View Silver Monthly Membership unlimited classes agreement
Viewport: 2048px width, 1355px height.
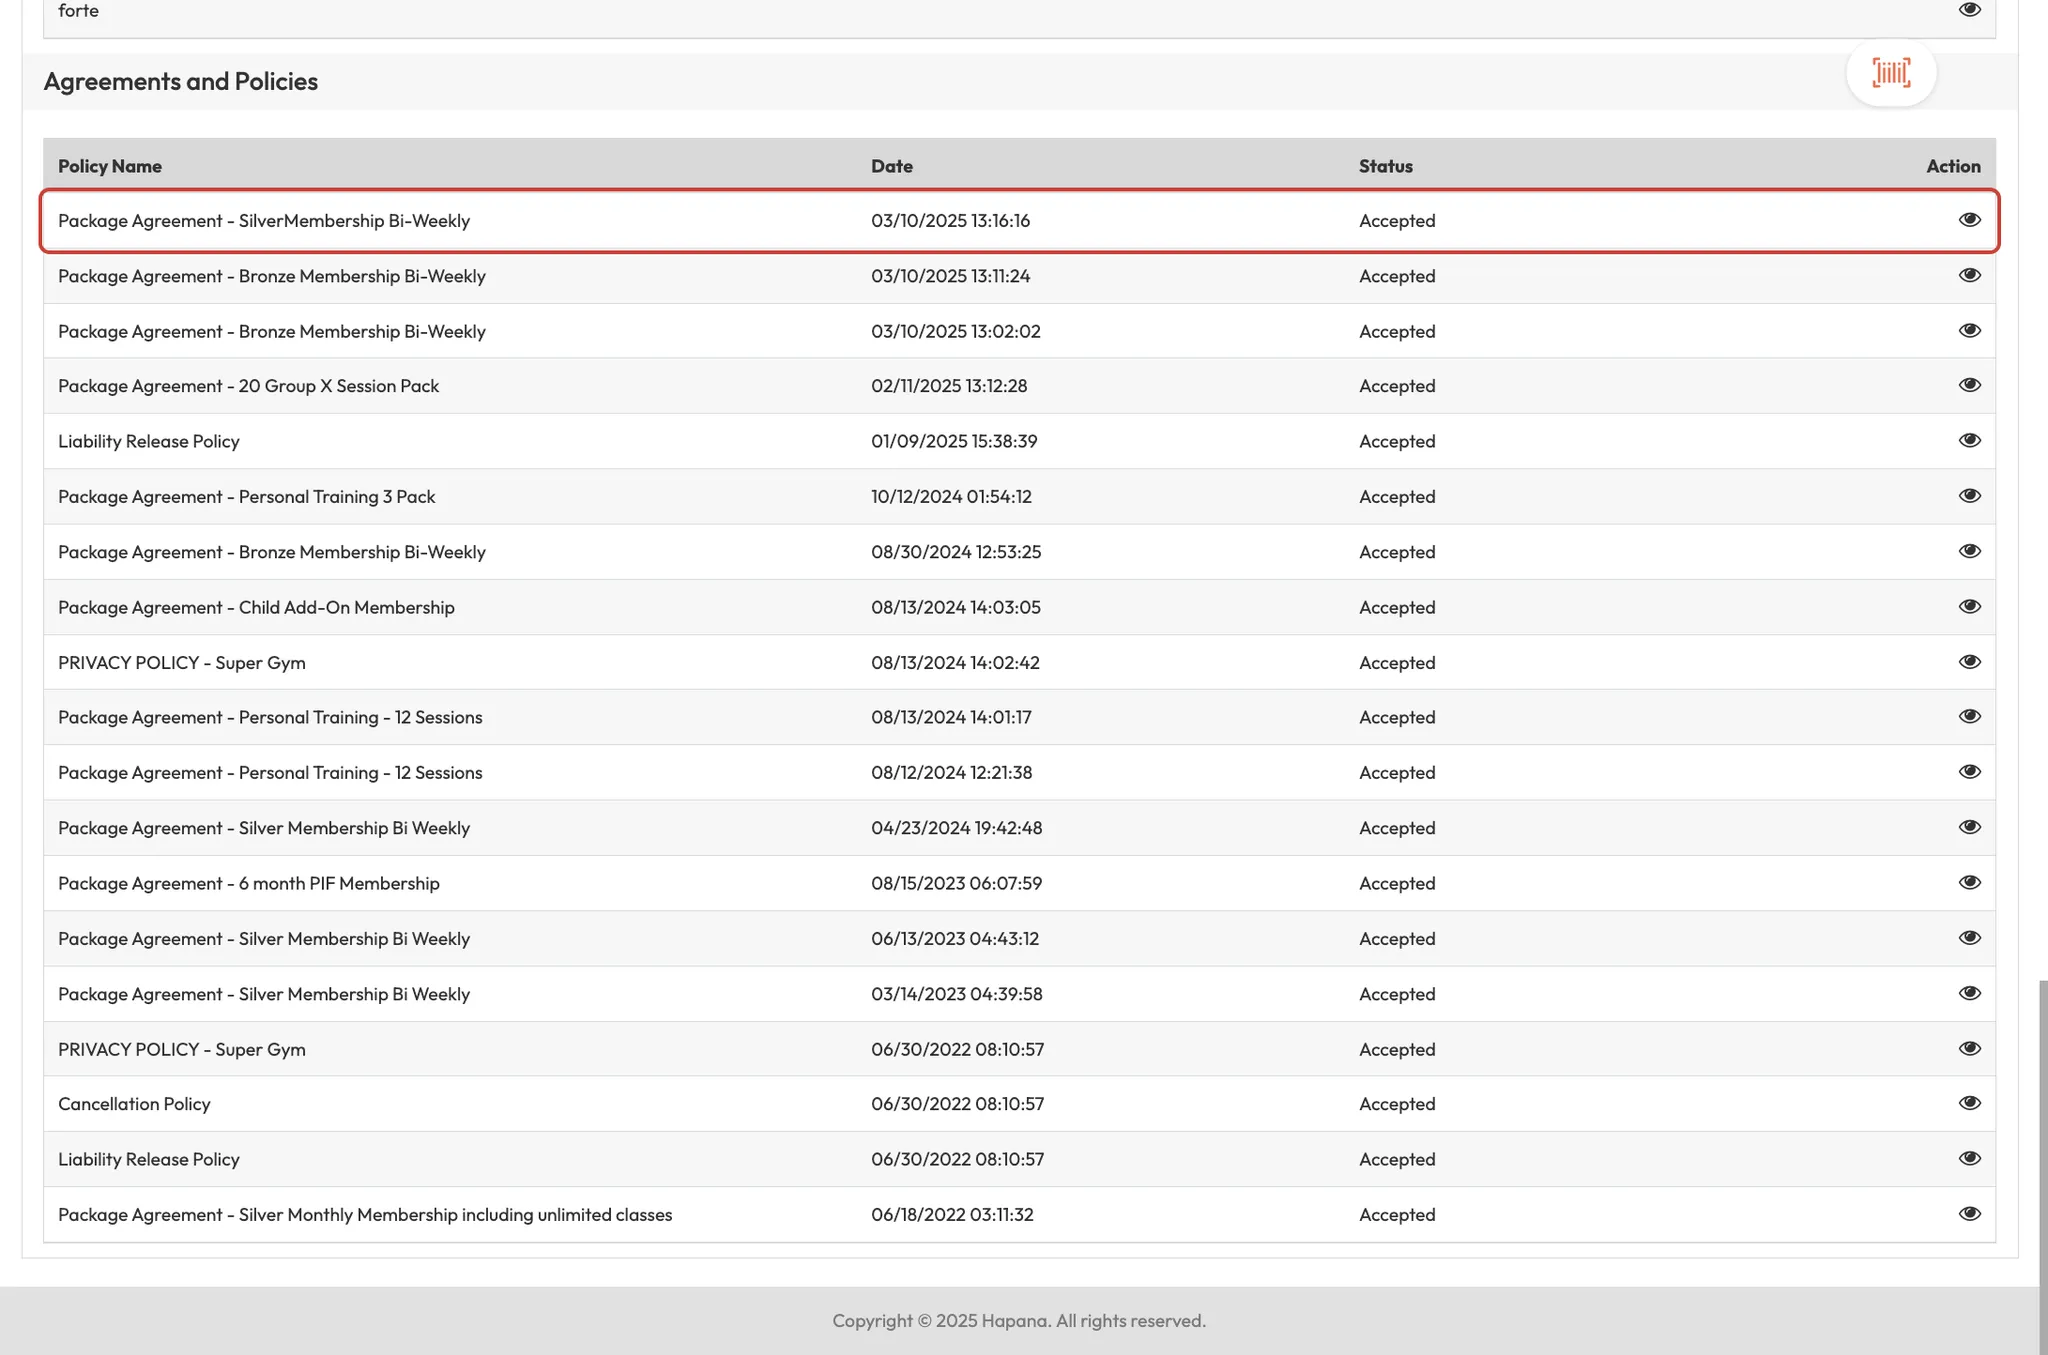click(1969, 1214)
